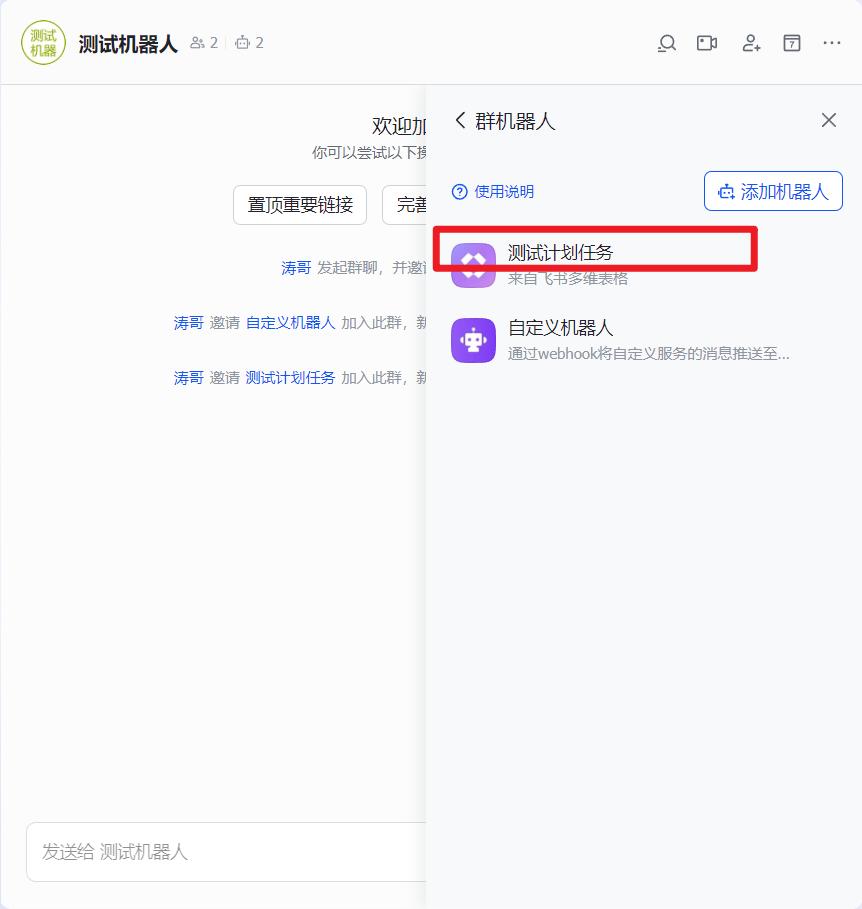862x909 pixels.
Task: Open 涛哥's profile from the chat message
Action: [294, 267]
